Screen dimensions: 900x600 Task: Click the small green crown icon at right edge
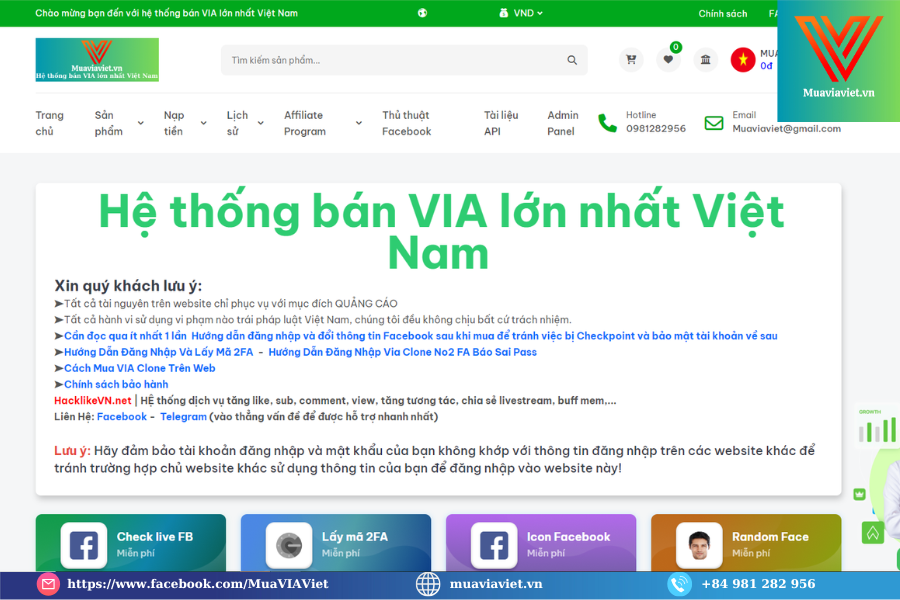[859, 494]
